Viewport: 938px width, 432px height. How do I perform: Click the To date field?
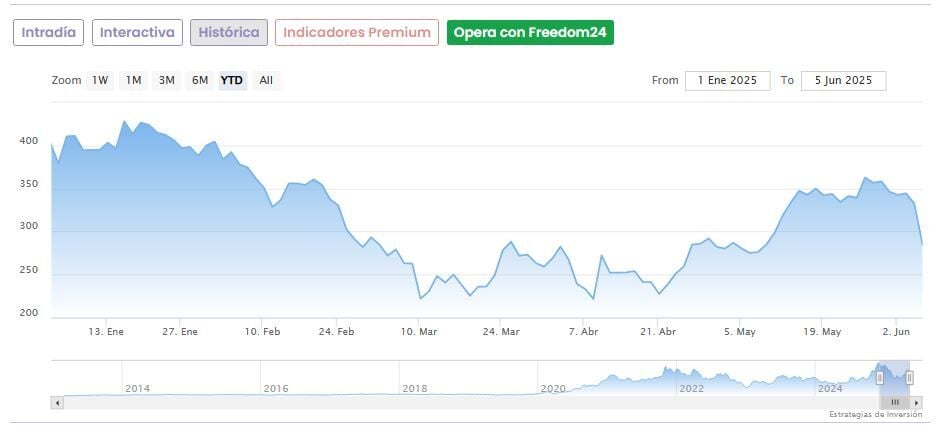843,81
